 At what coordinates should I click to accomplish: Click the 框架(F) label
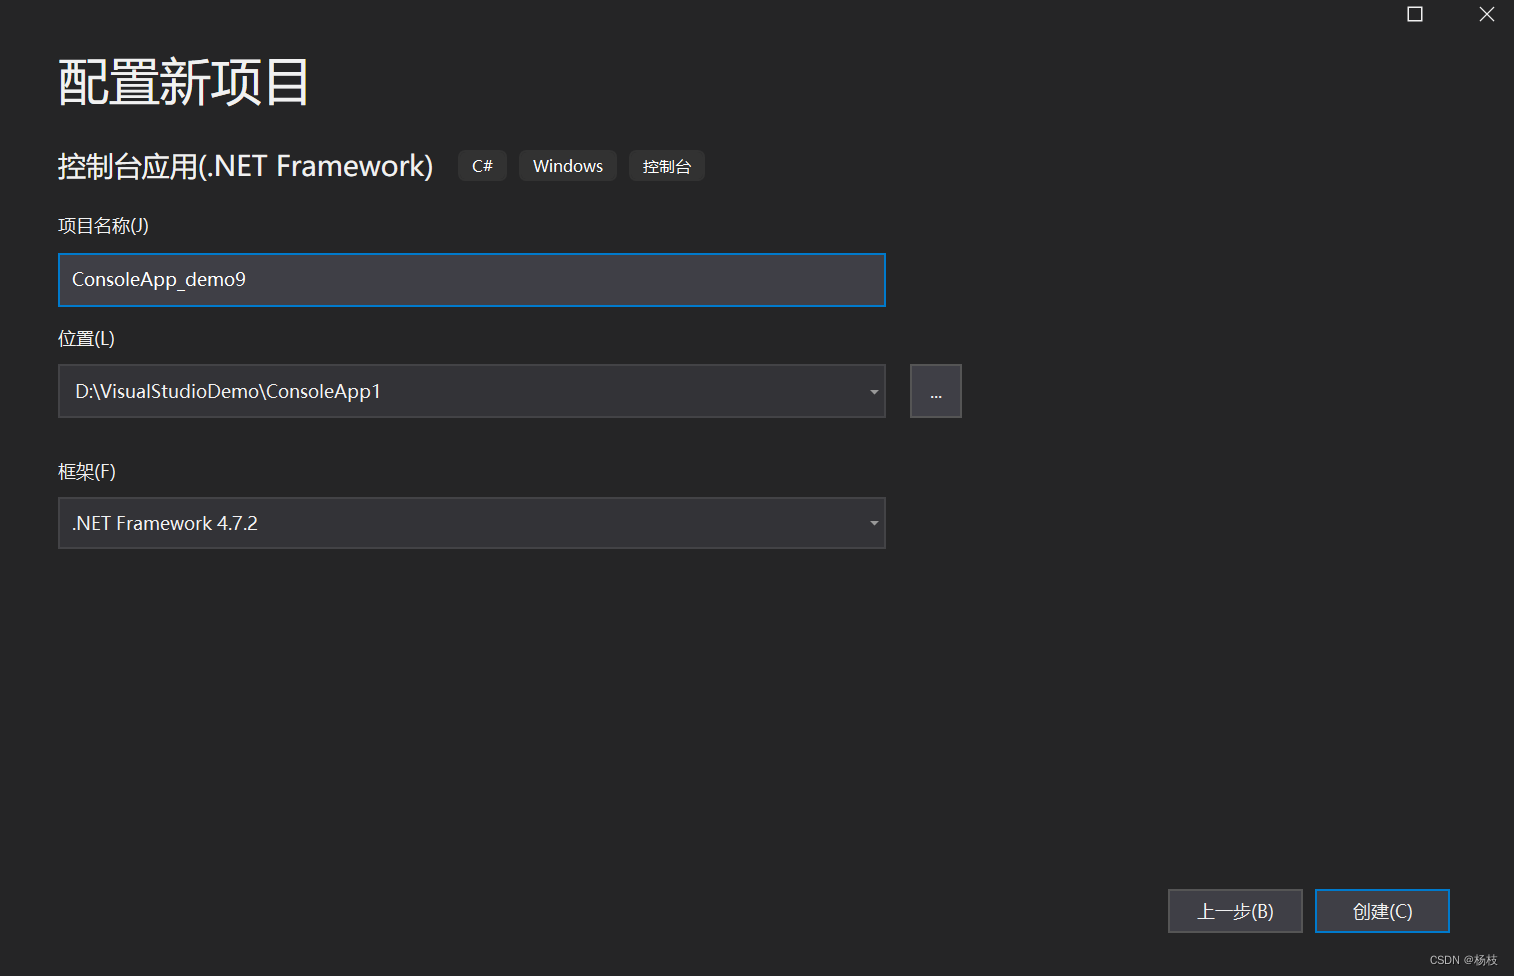pos(87,471)
